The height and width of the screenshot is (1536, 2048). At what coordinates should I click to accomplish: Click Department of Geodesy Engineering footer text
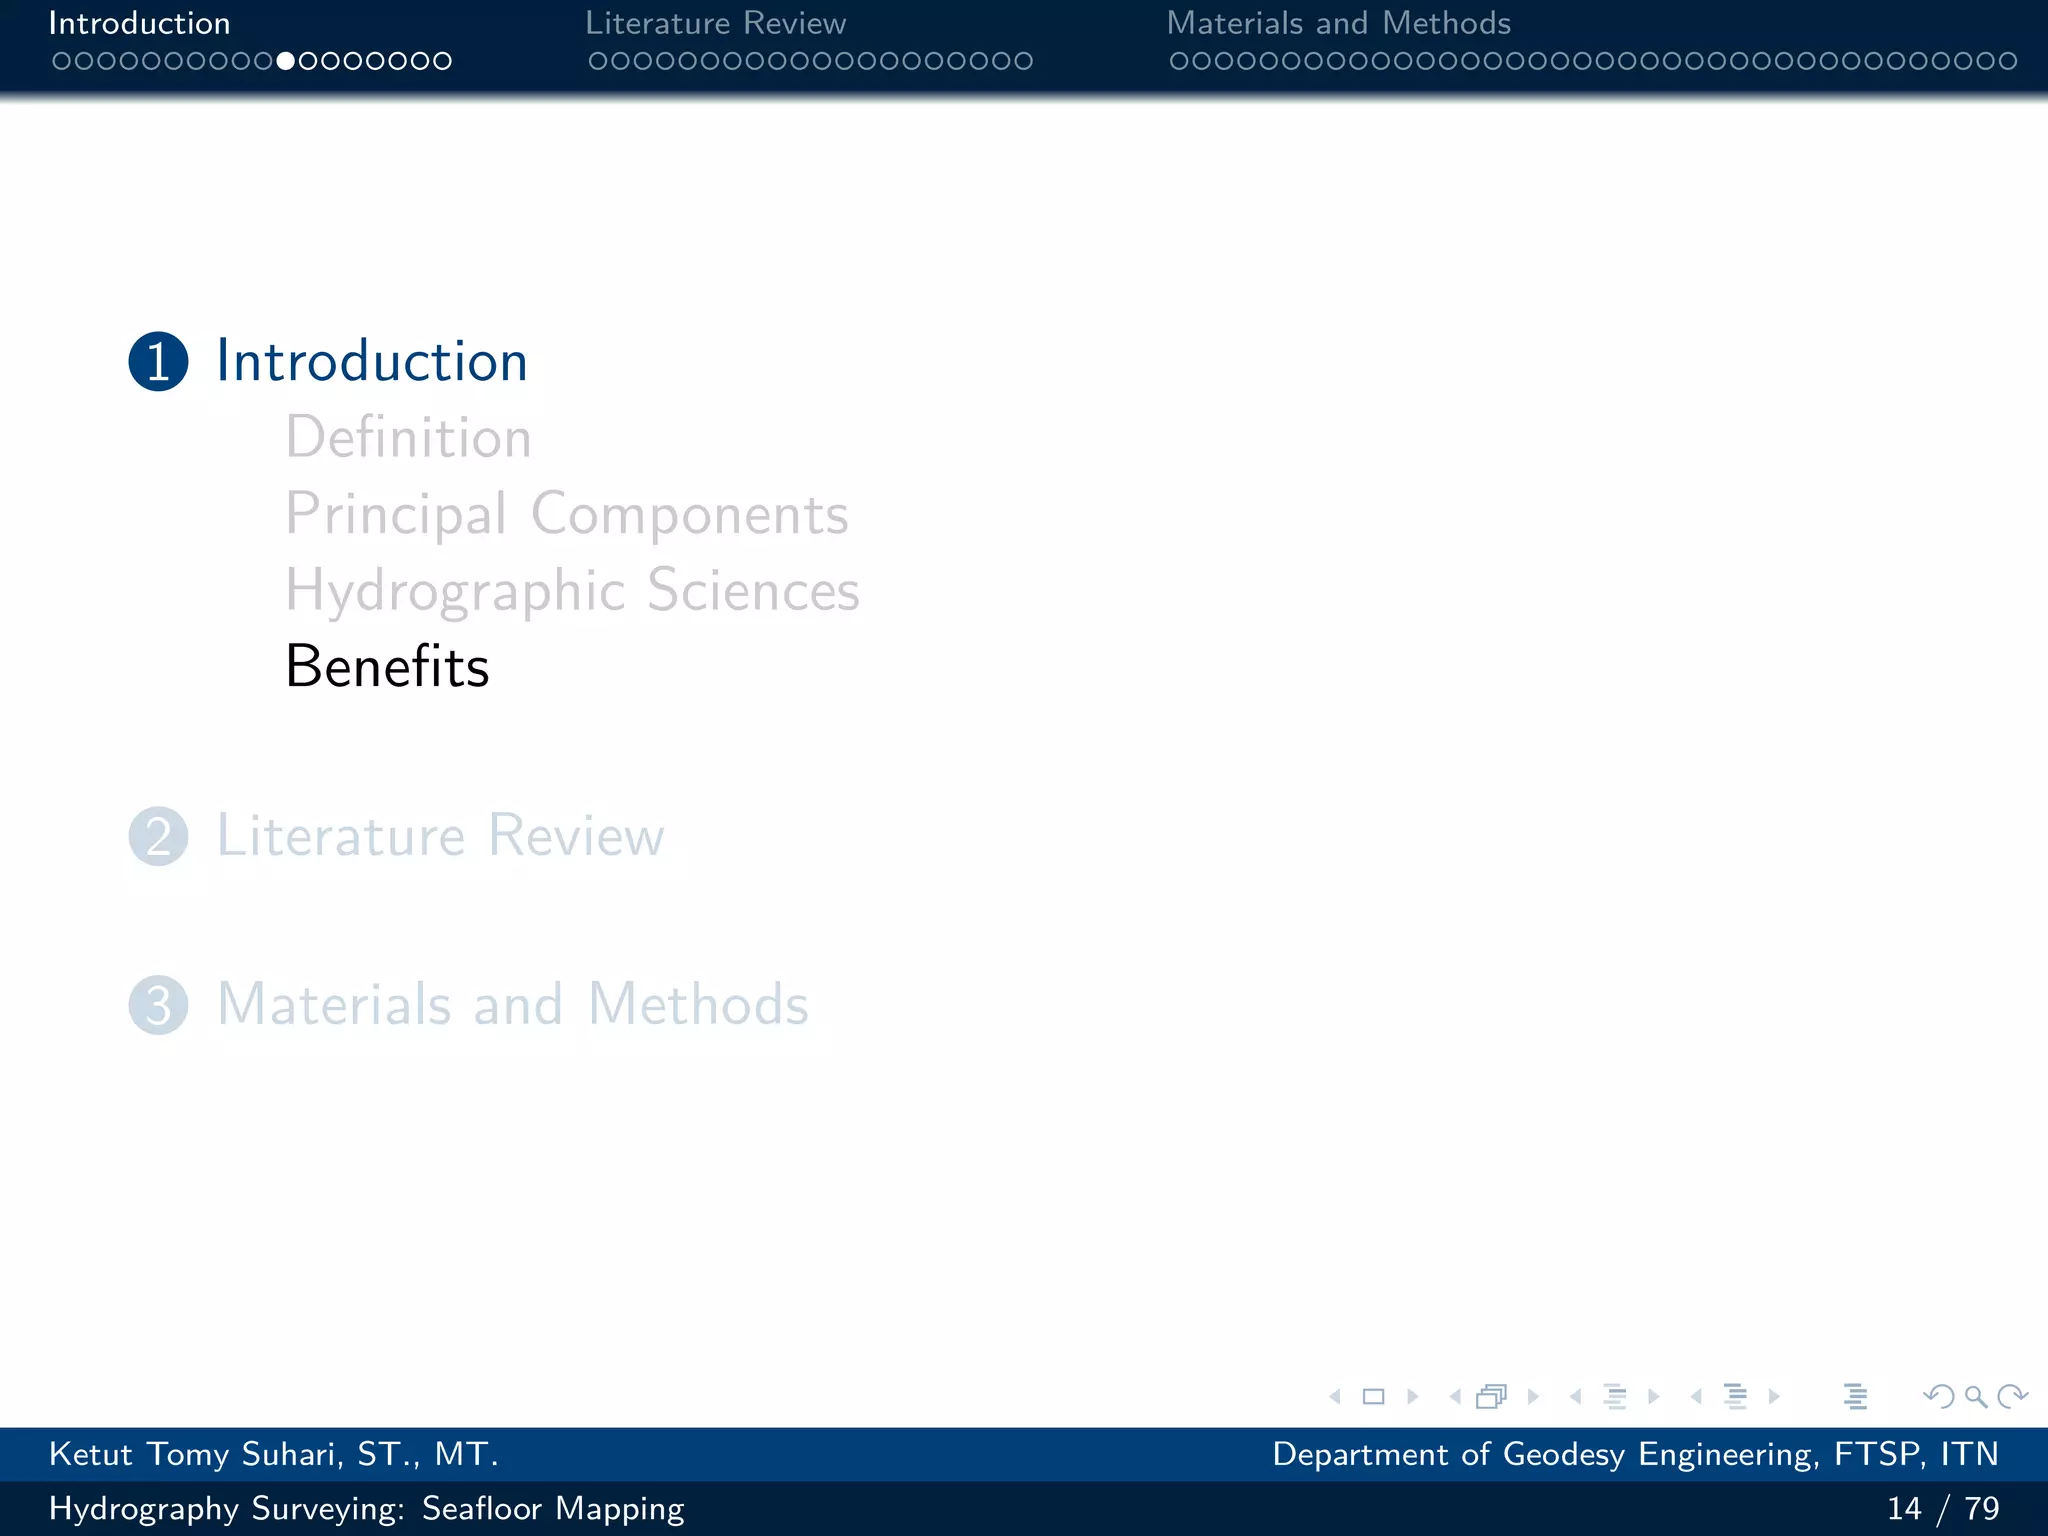[1636, 1454]
